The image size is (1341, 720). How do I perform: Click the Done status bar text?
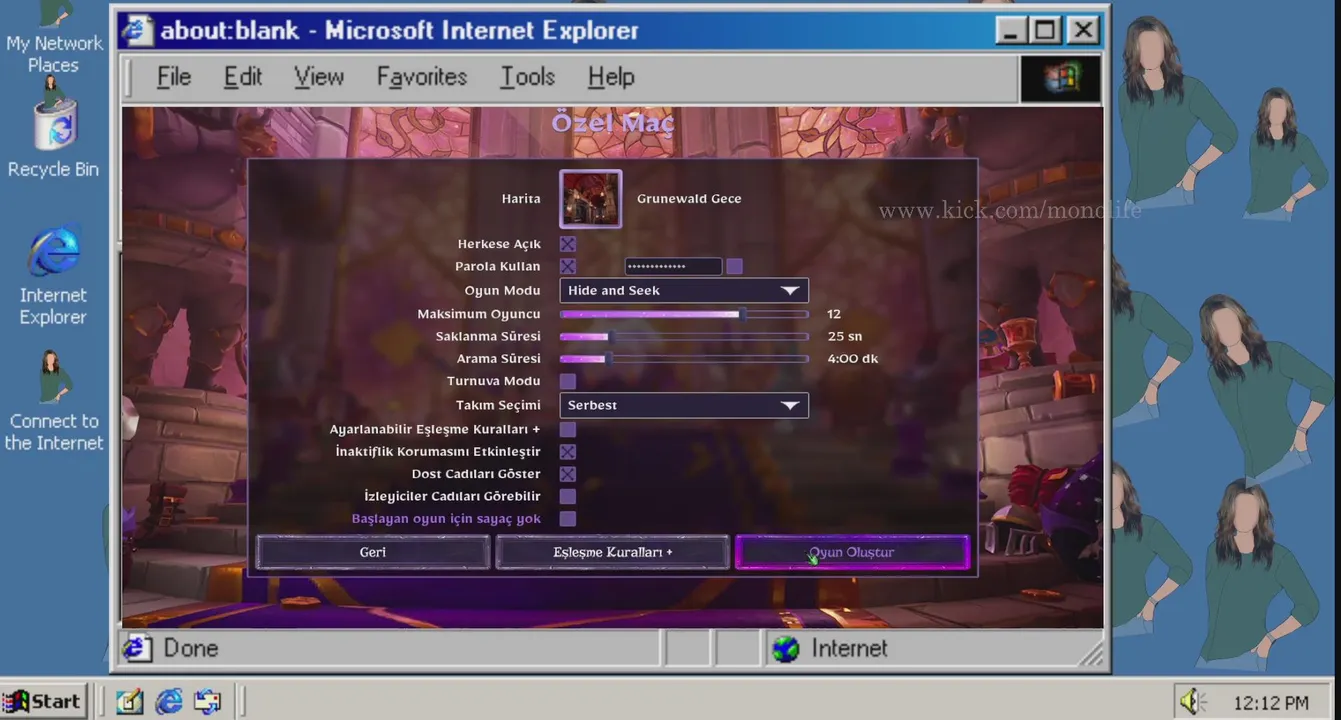190,649
